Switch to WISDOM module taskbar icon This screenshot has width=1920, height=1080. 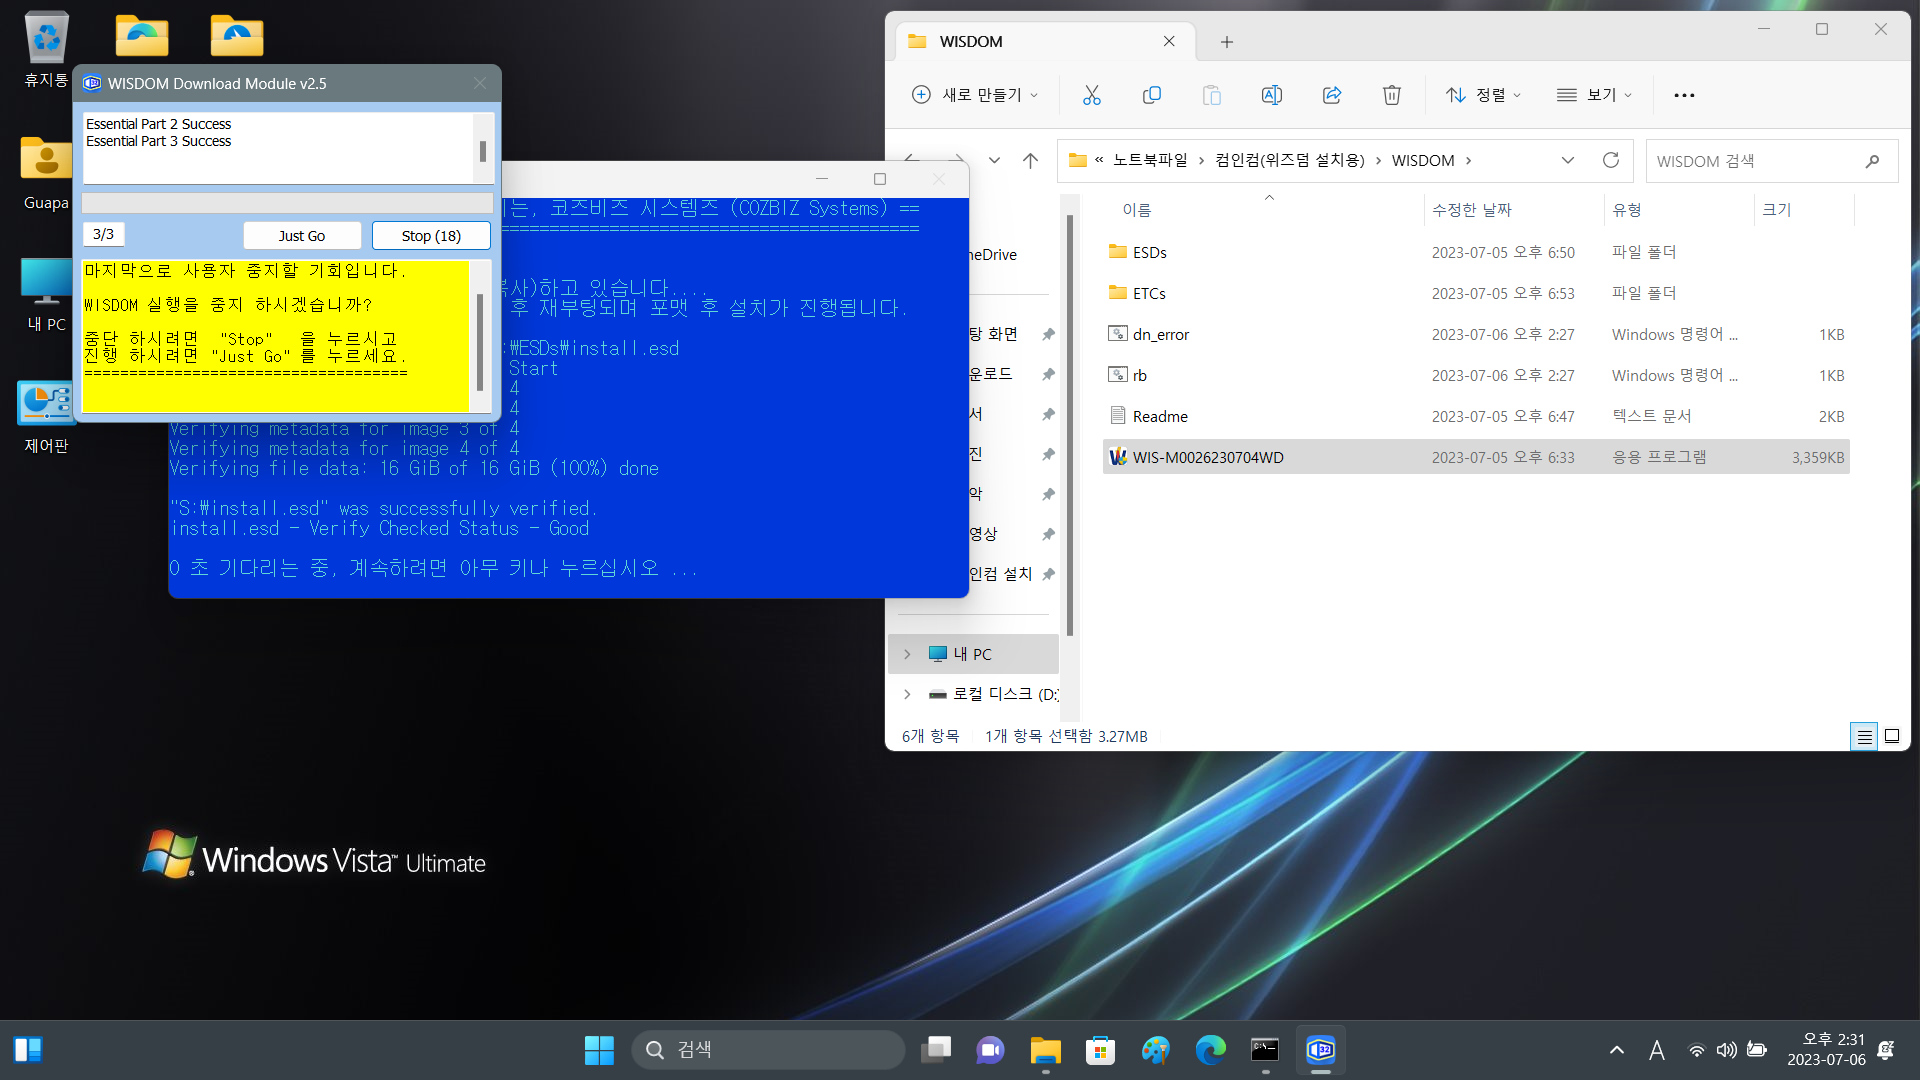click(1320, 1049)
